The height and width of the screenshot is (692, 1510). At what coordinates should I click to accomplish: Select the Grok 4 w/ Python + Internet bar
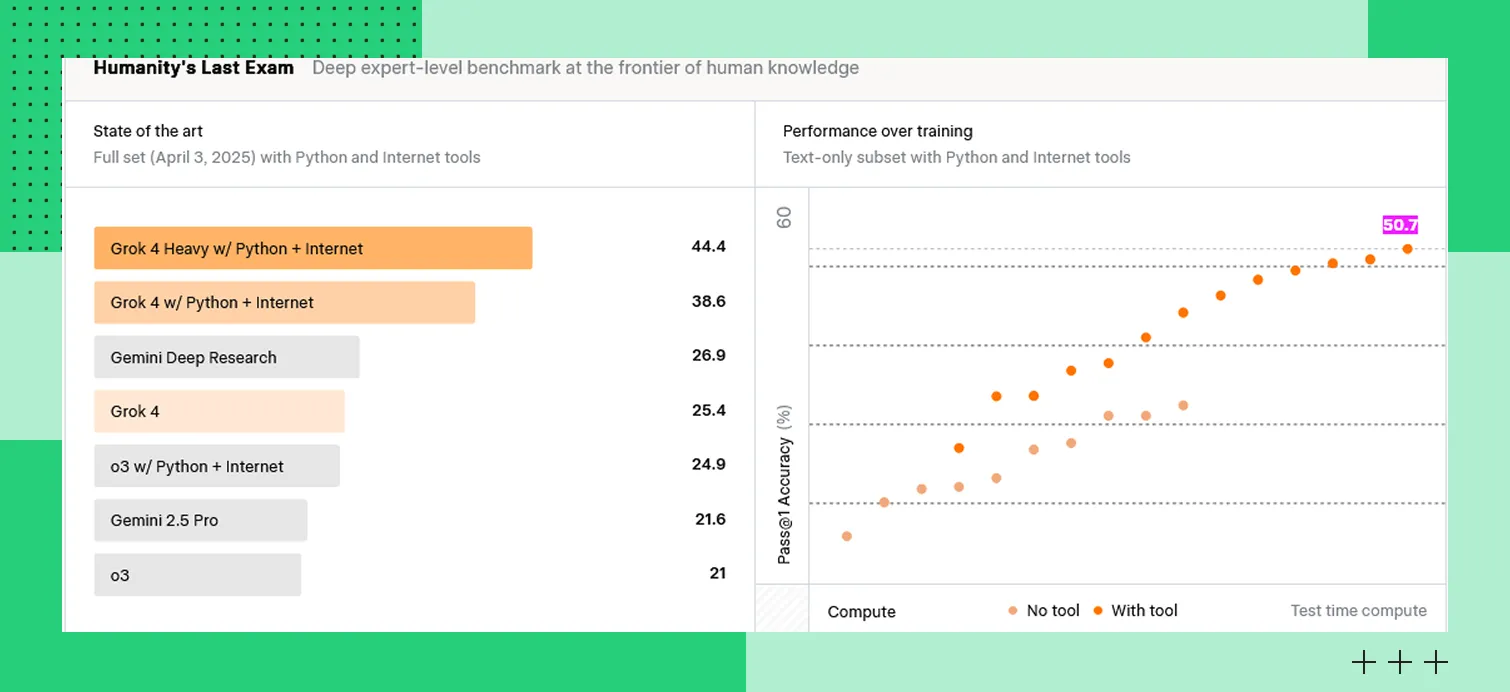click(284, 302)
